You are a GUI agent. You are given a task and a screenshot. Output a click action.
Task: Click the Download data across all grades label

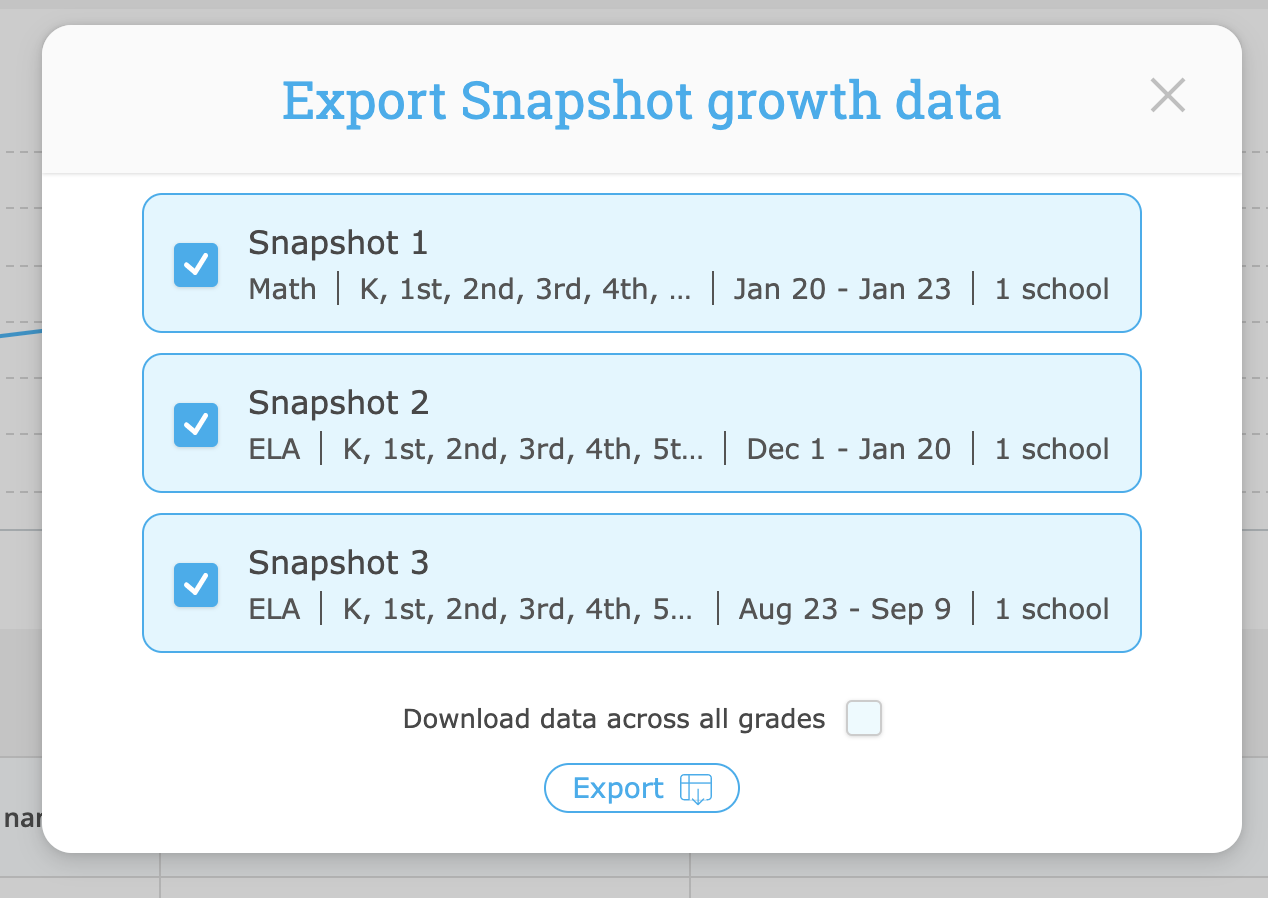(x=612, y=718)
